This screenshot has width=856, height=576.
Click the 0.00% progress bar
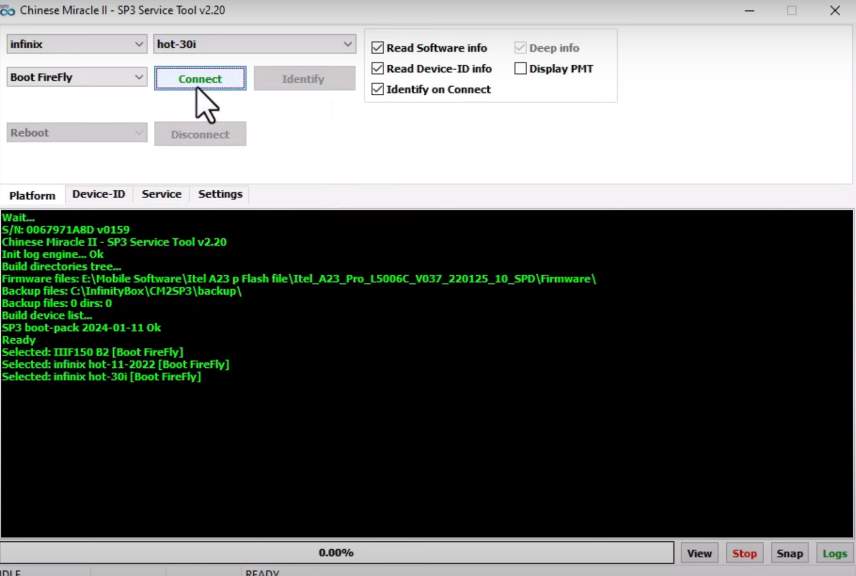(337, 553)
